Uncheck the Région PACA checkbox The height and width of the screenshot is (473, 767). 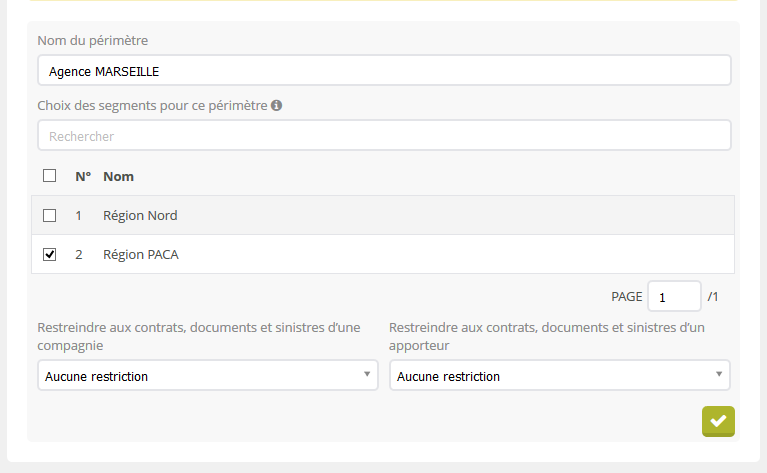[50, 255]
